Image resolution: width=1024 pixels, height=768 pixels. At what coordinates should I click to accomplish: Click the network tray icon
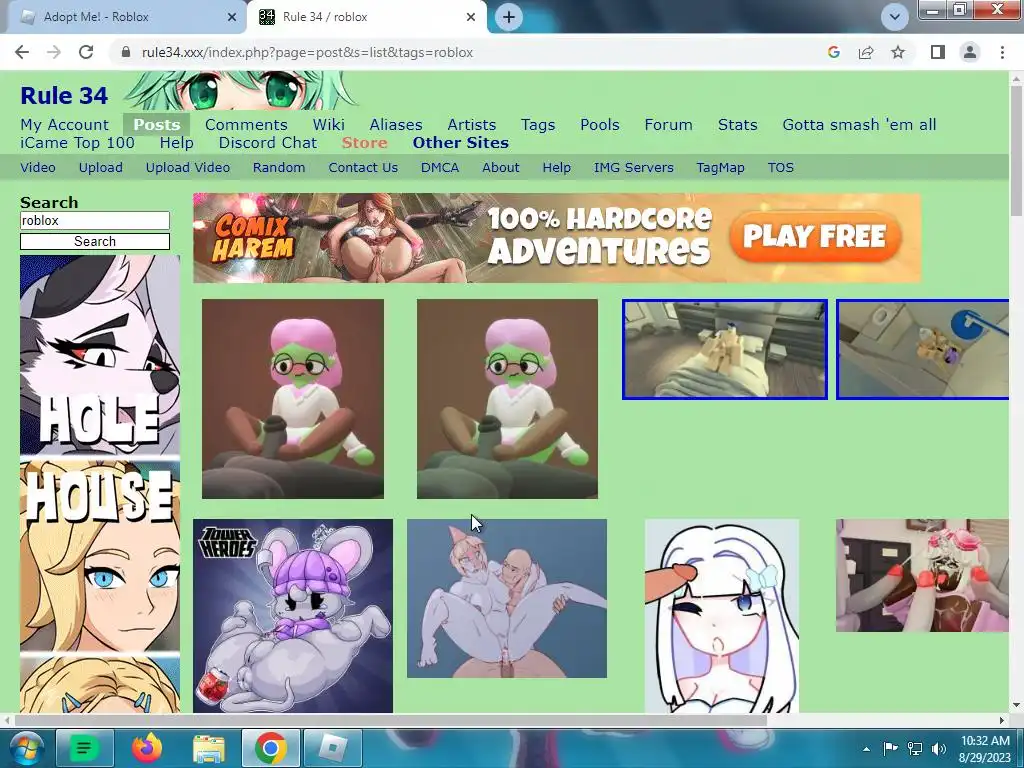coord(915,748)
